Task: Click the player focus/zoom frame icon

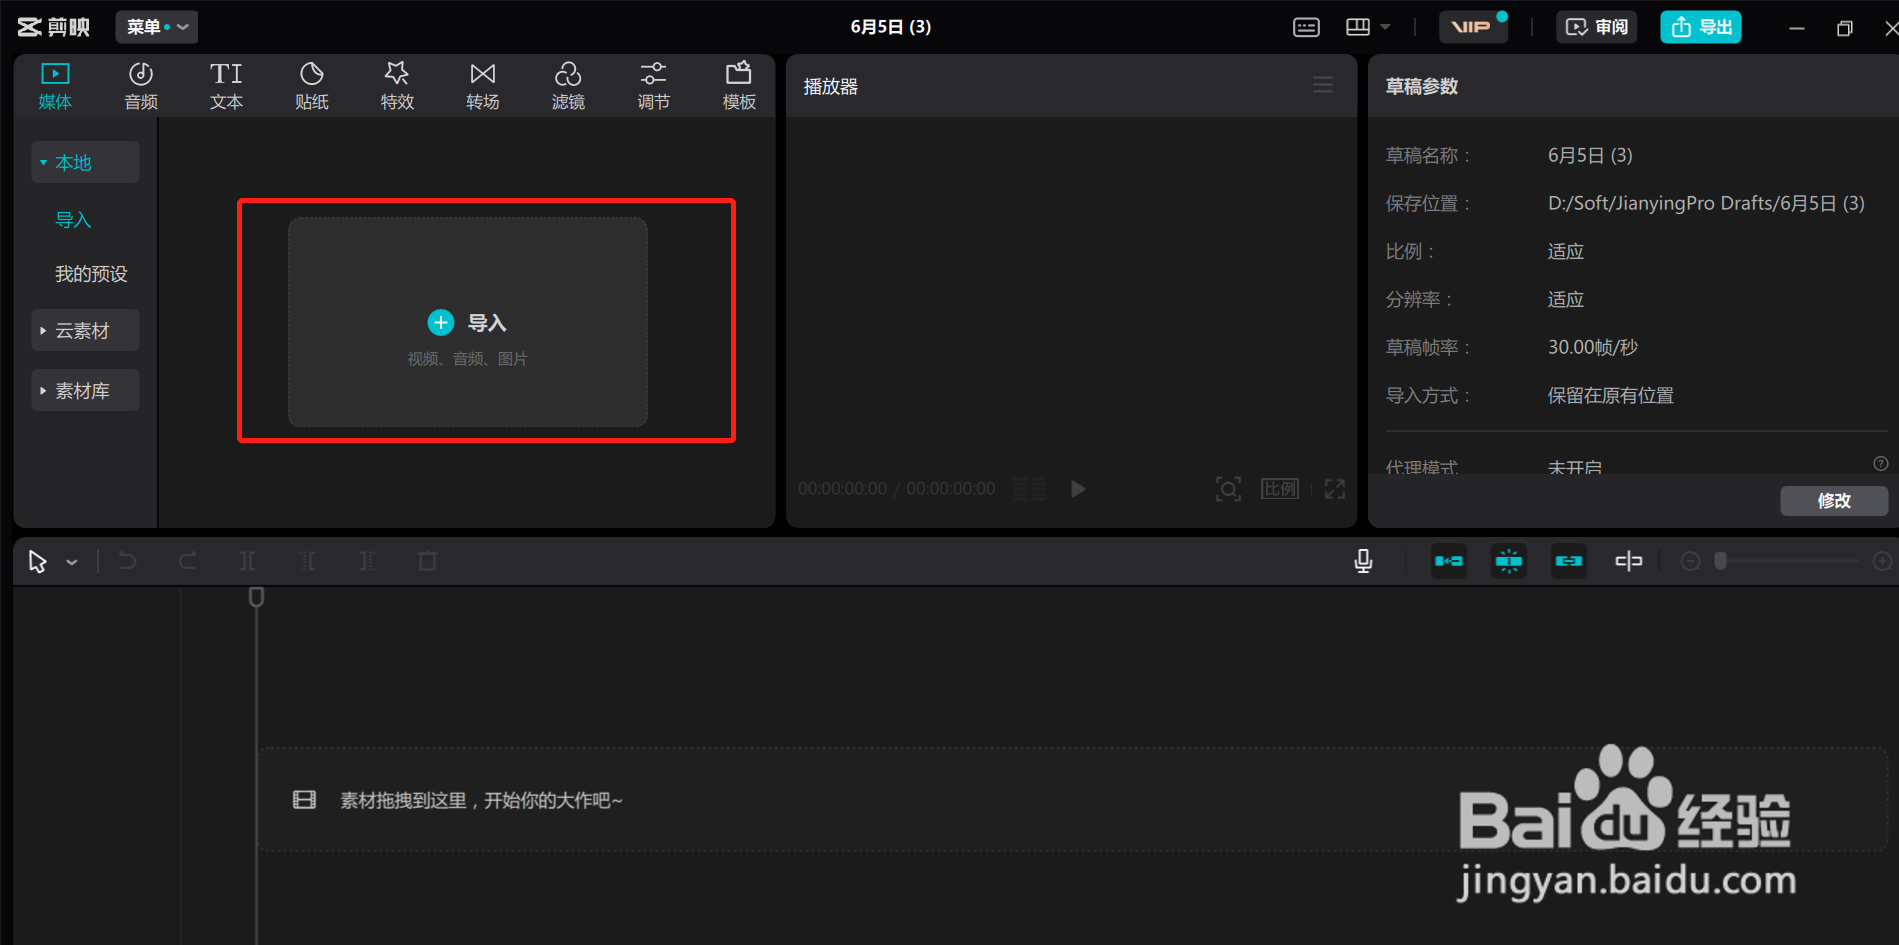Action: click(1228, 489)
